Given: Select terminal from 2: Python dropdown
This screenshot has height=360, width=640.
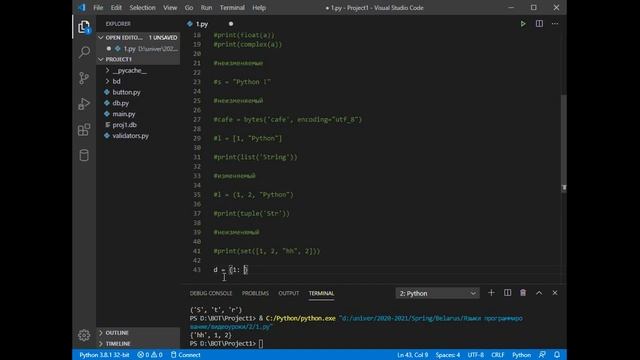Looking at the screenshot, I should pos(437,293).
